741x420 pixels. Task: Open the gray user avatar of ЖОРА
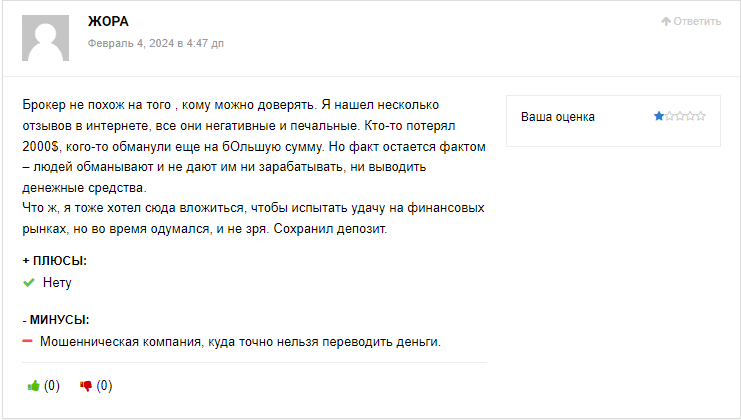(45, 38)
